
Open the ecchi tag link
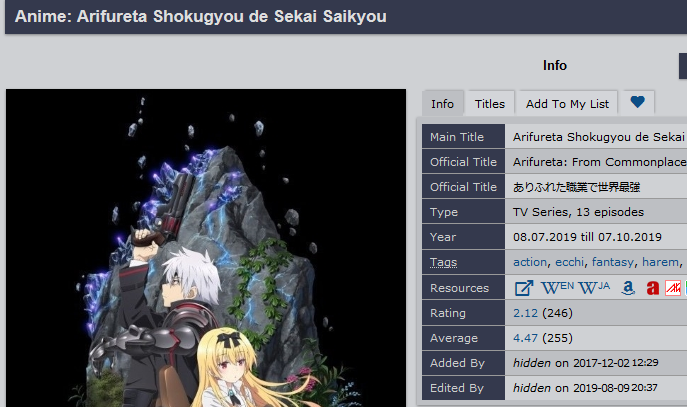(x=569, y=262)
